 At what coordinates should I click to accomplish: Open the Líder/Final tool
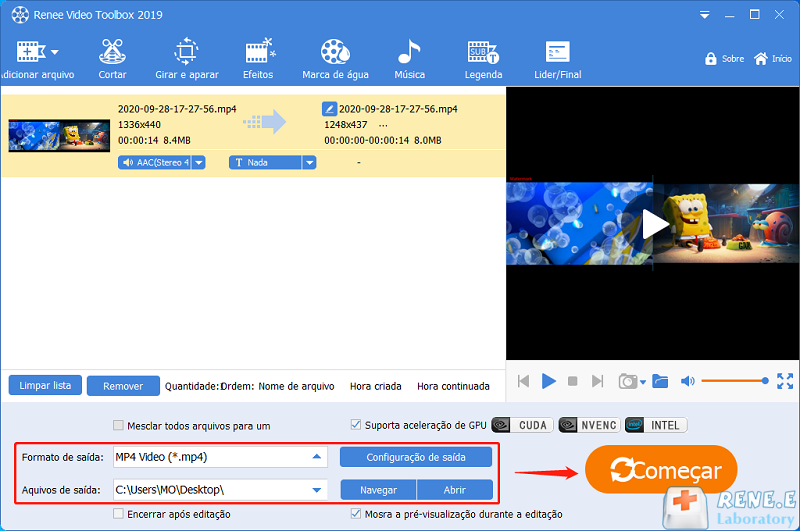click(558, 60)
